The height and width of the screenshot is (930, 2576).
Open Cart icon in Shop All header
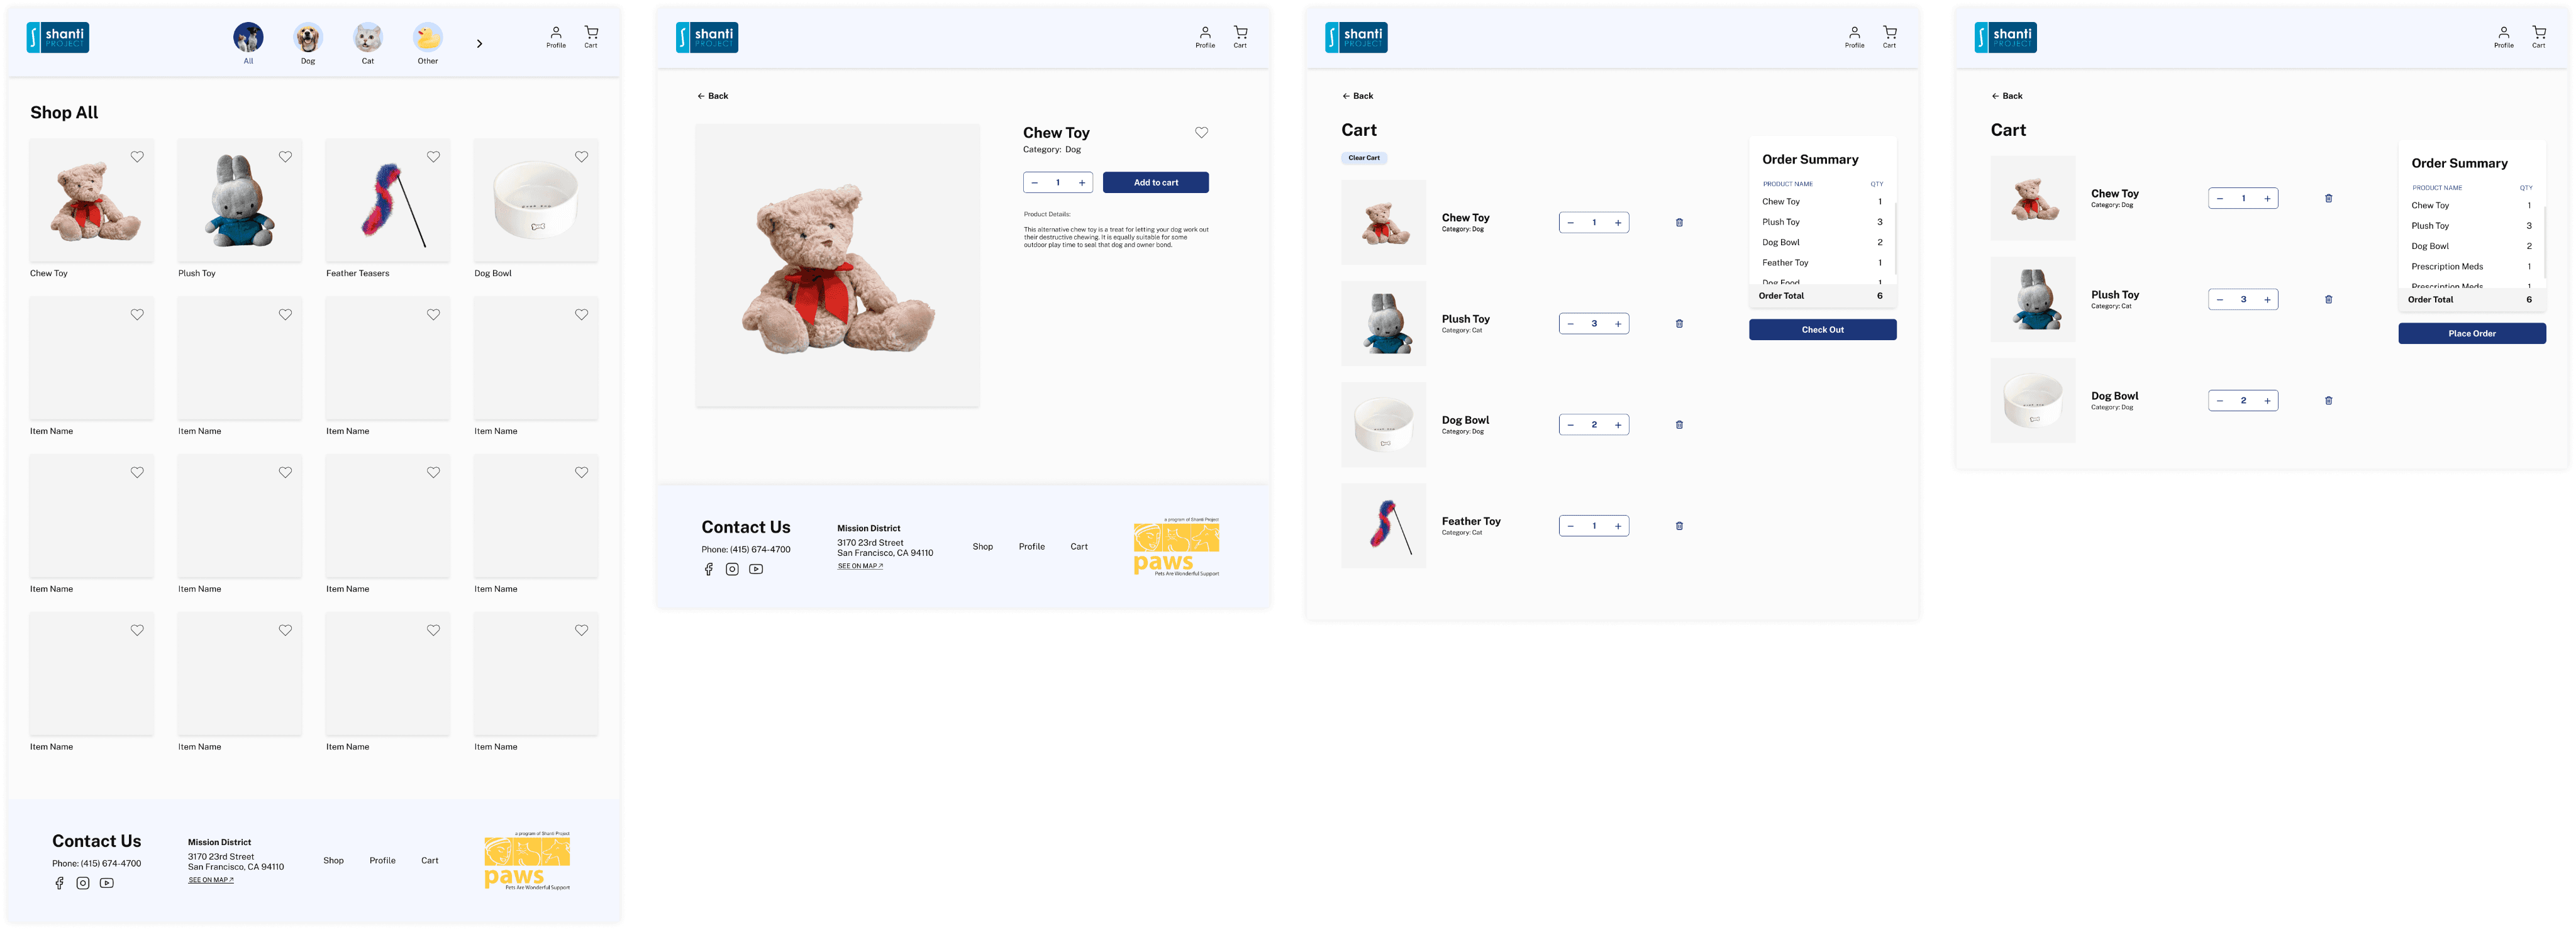click(591, 37)
